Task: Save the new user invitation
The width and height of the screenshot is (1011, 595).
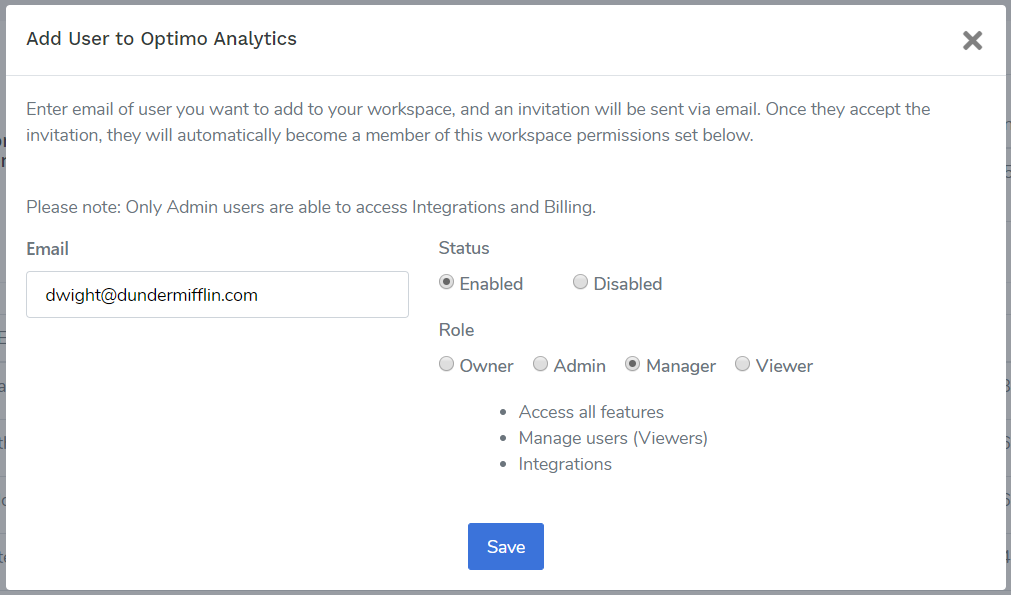Action: click(506, 547)
